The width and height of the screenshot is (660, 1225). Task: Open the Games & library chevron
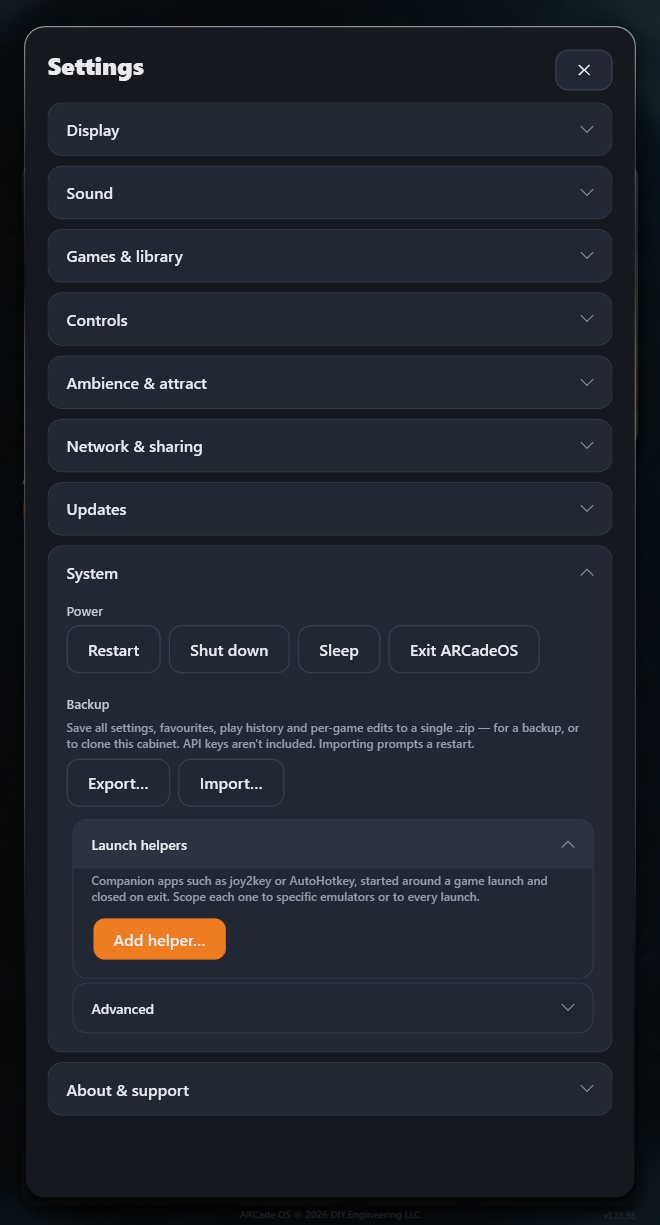587,255
